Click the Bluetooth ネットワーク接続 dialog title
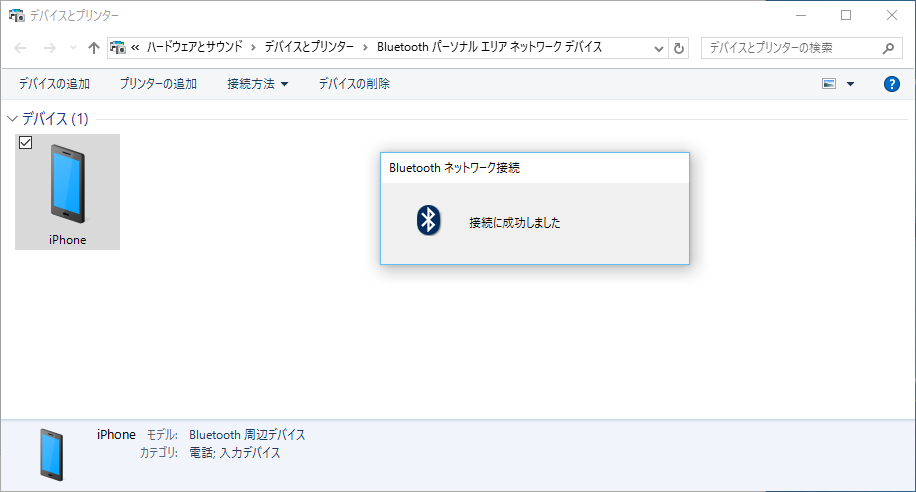This screenshot has width=916, height=492. point(454,168)
